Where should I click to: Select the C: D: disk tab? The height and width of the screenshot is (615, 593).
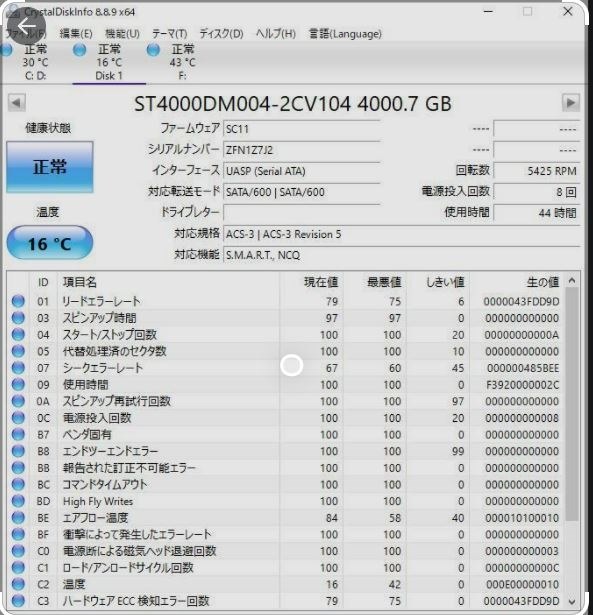36,62
